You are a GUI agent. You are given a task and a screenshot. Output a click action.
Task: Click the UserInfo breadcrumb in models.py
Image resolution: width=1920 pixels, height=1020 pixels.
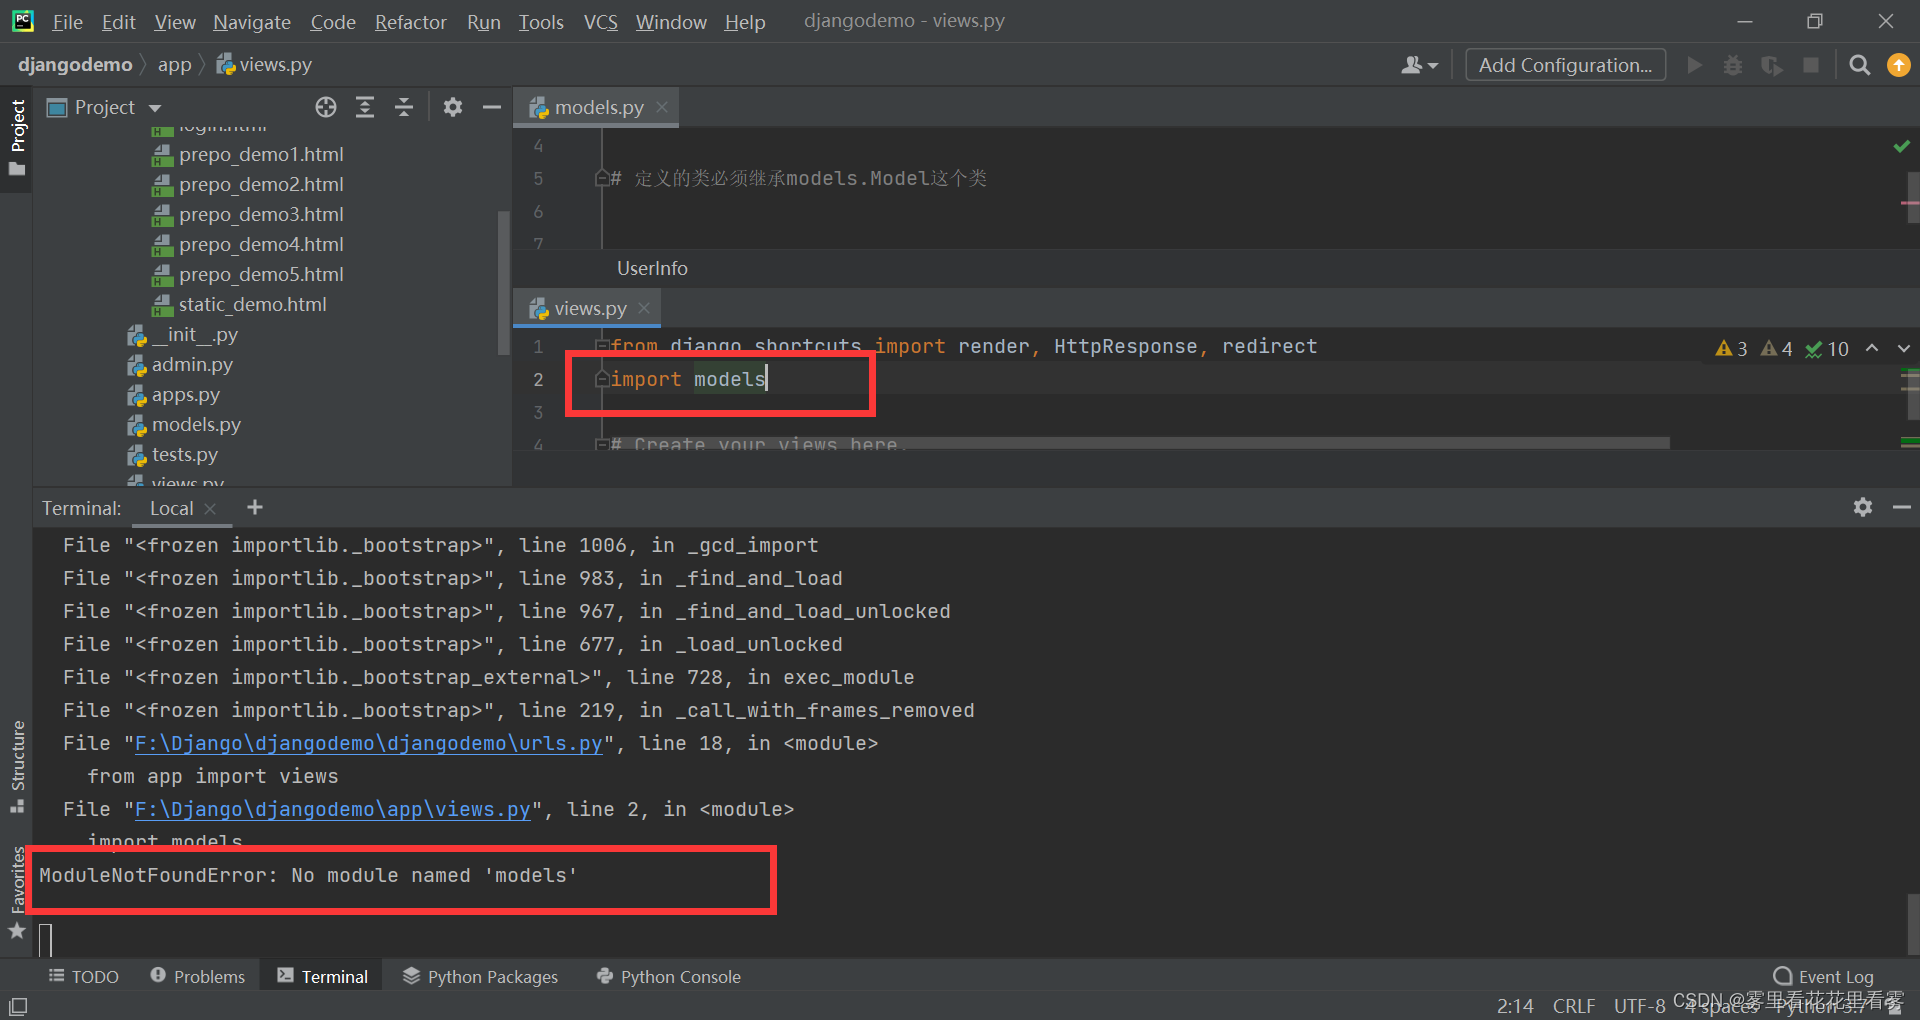point(652,268)
